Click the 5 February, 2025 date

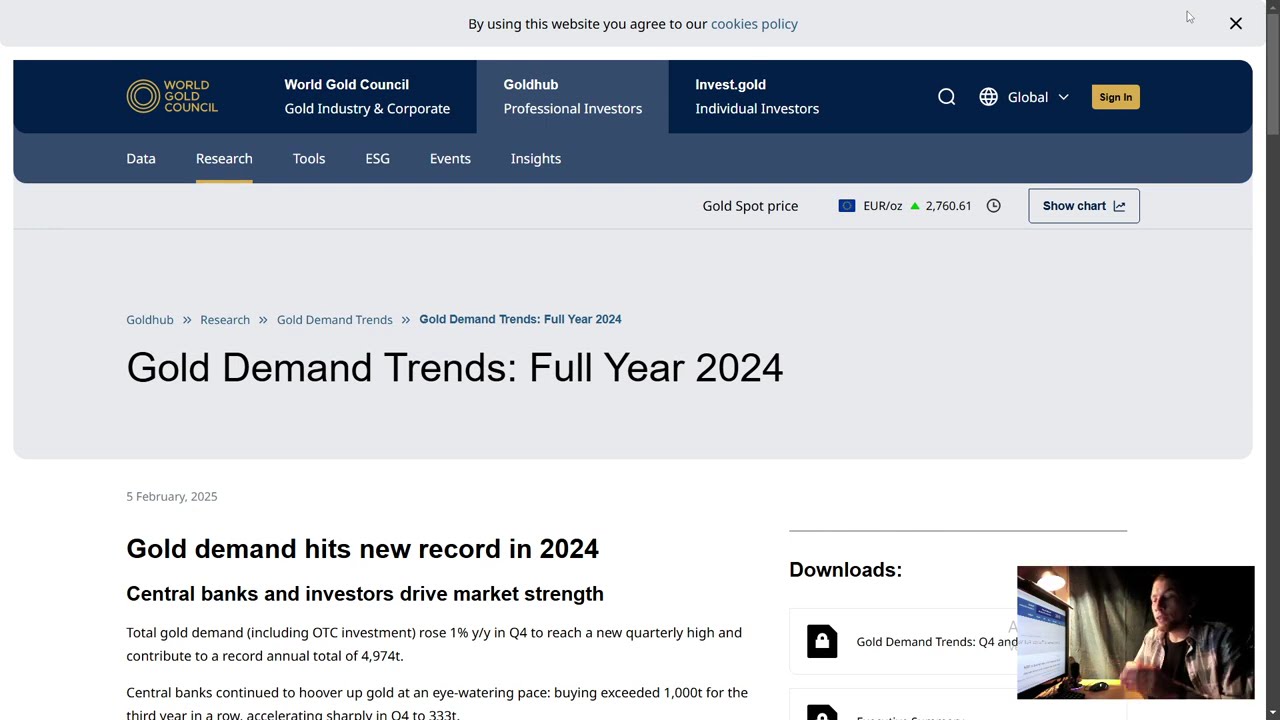point(171,496)
